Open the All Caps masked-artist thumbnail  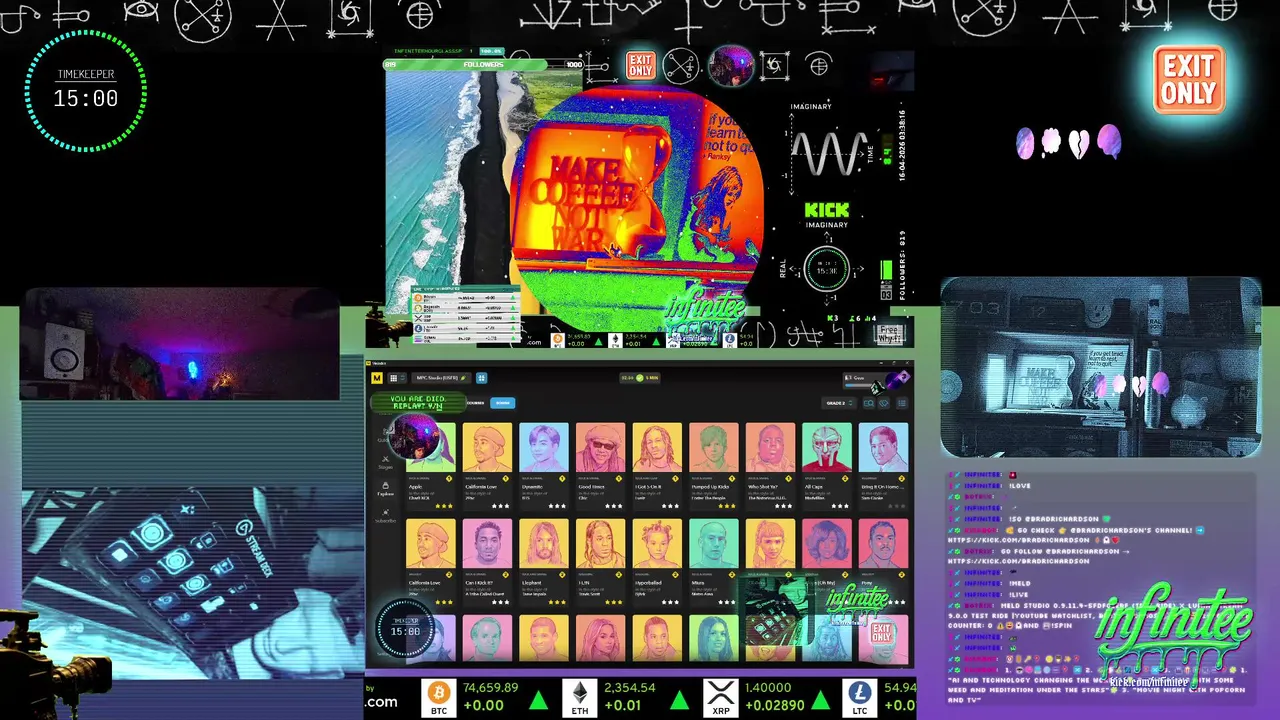[827, 447]
